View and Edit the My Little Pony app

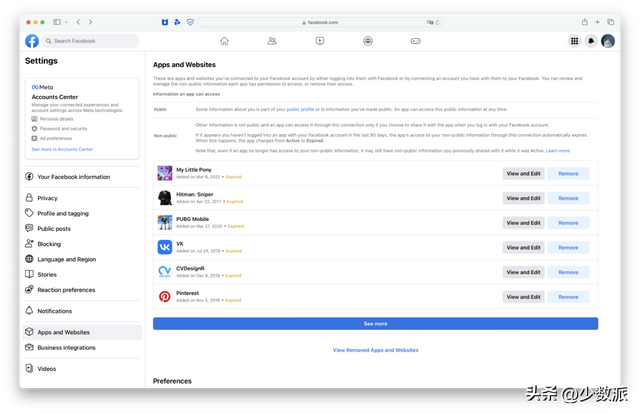(x=523, y=174)
